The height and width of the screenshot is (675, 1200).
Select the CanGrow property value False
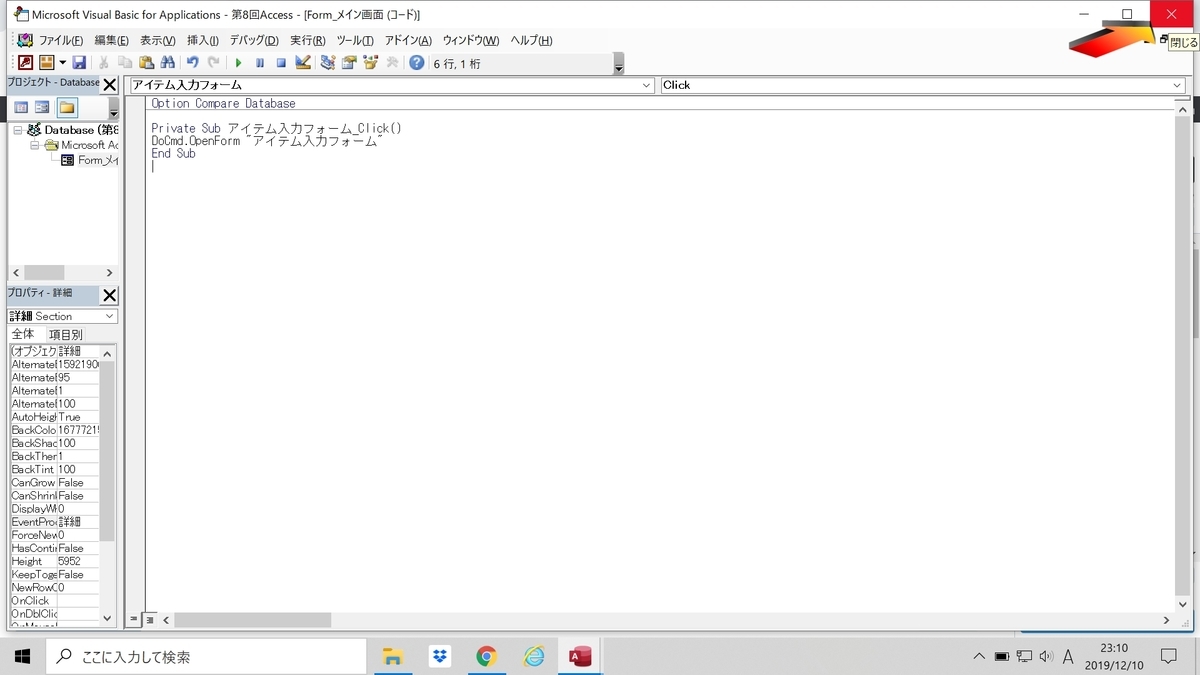[78, 482]
